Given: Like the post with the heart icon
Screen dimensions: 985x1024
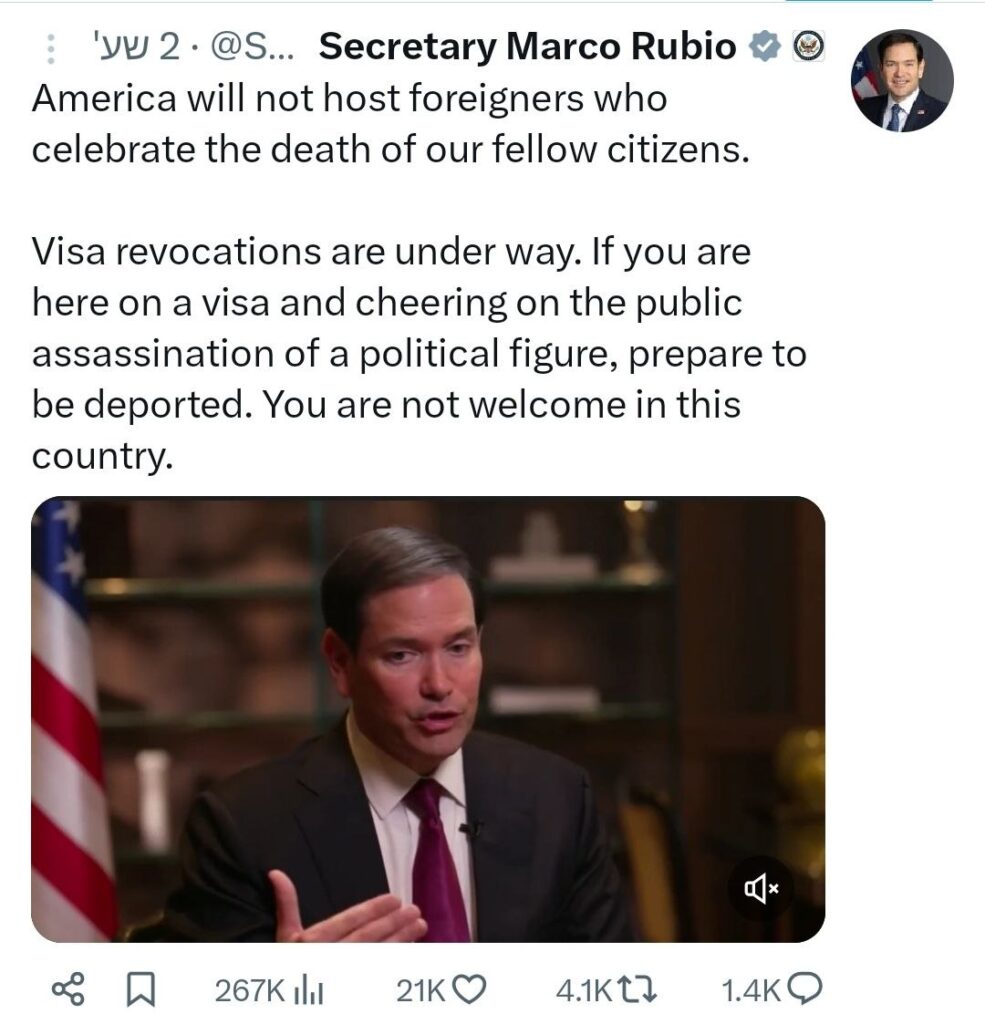Looking at the screenshot, I should click(469, 990).
